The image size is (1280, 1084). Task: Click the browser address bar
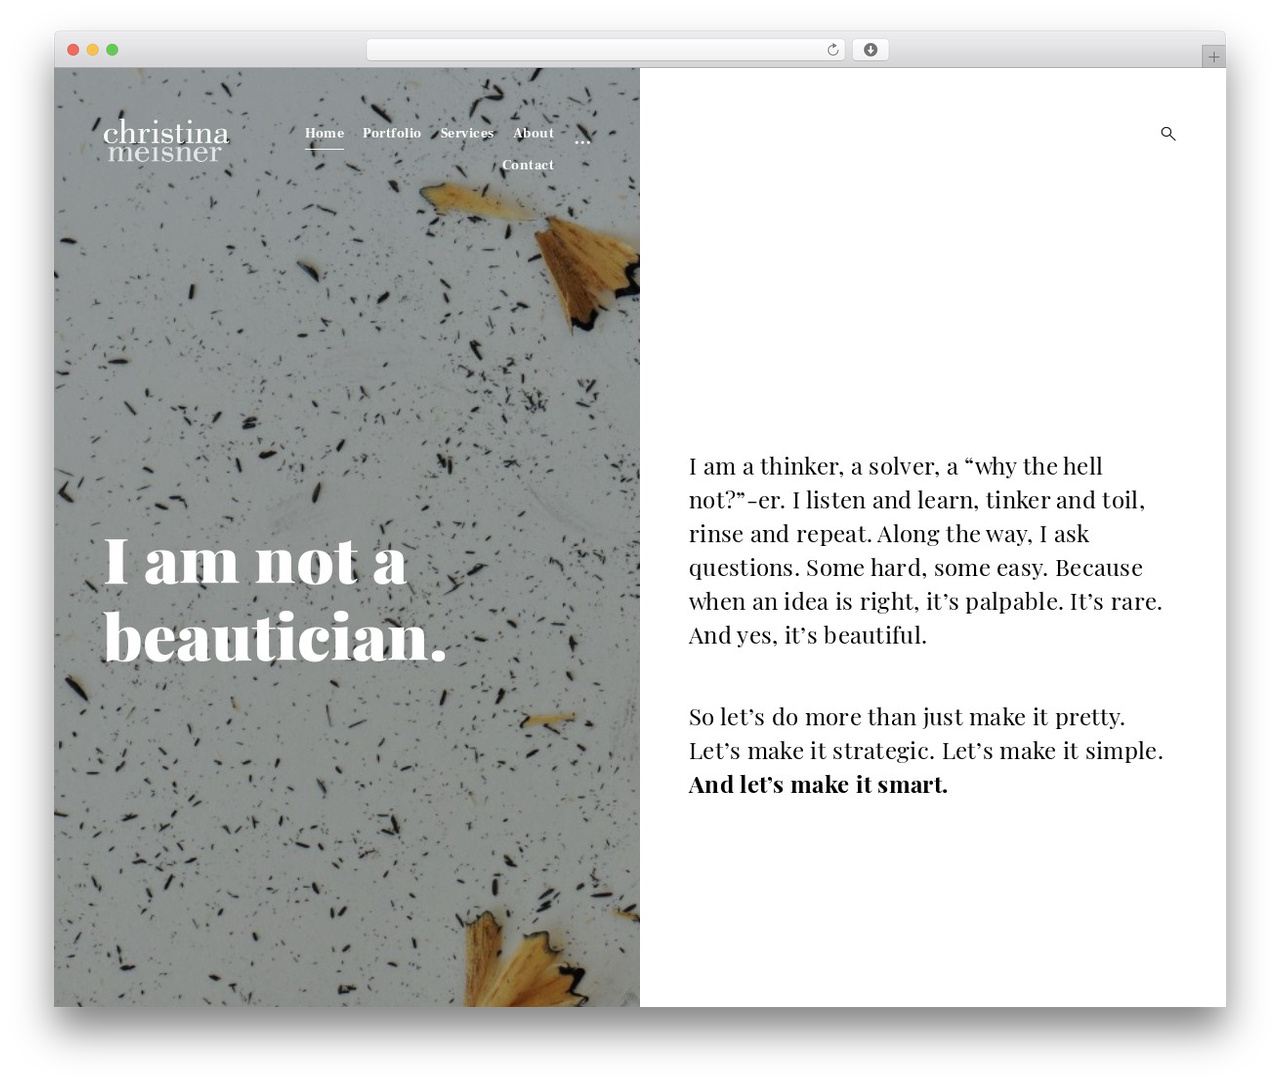pos(605,50)
